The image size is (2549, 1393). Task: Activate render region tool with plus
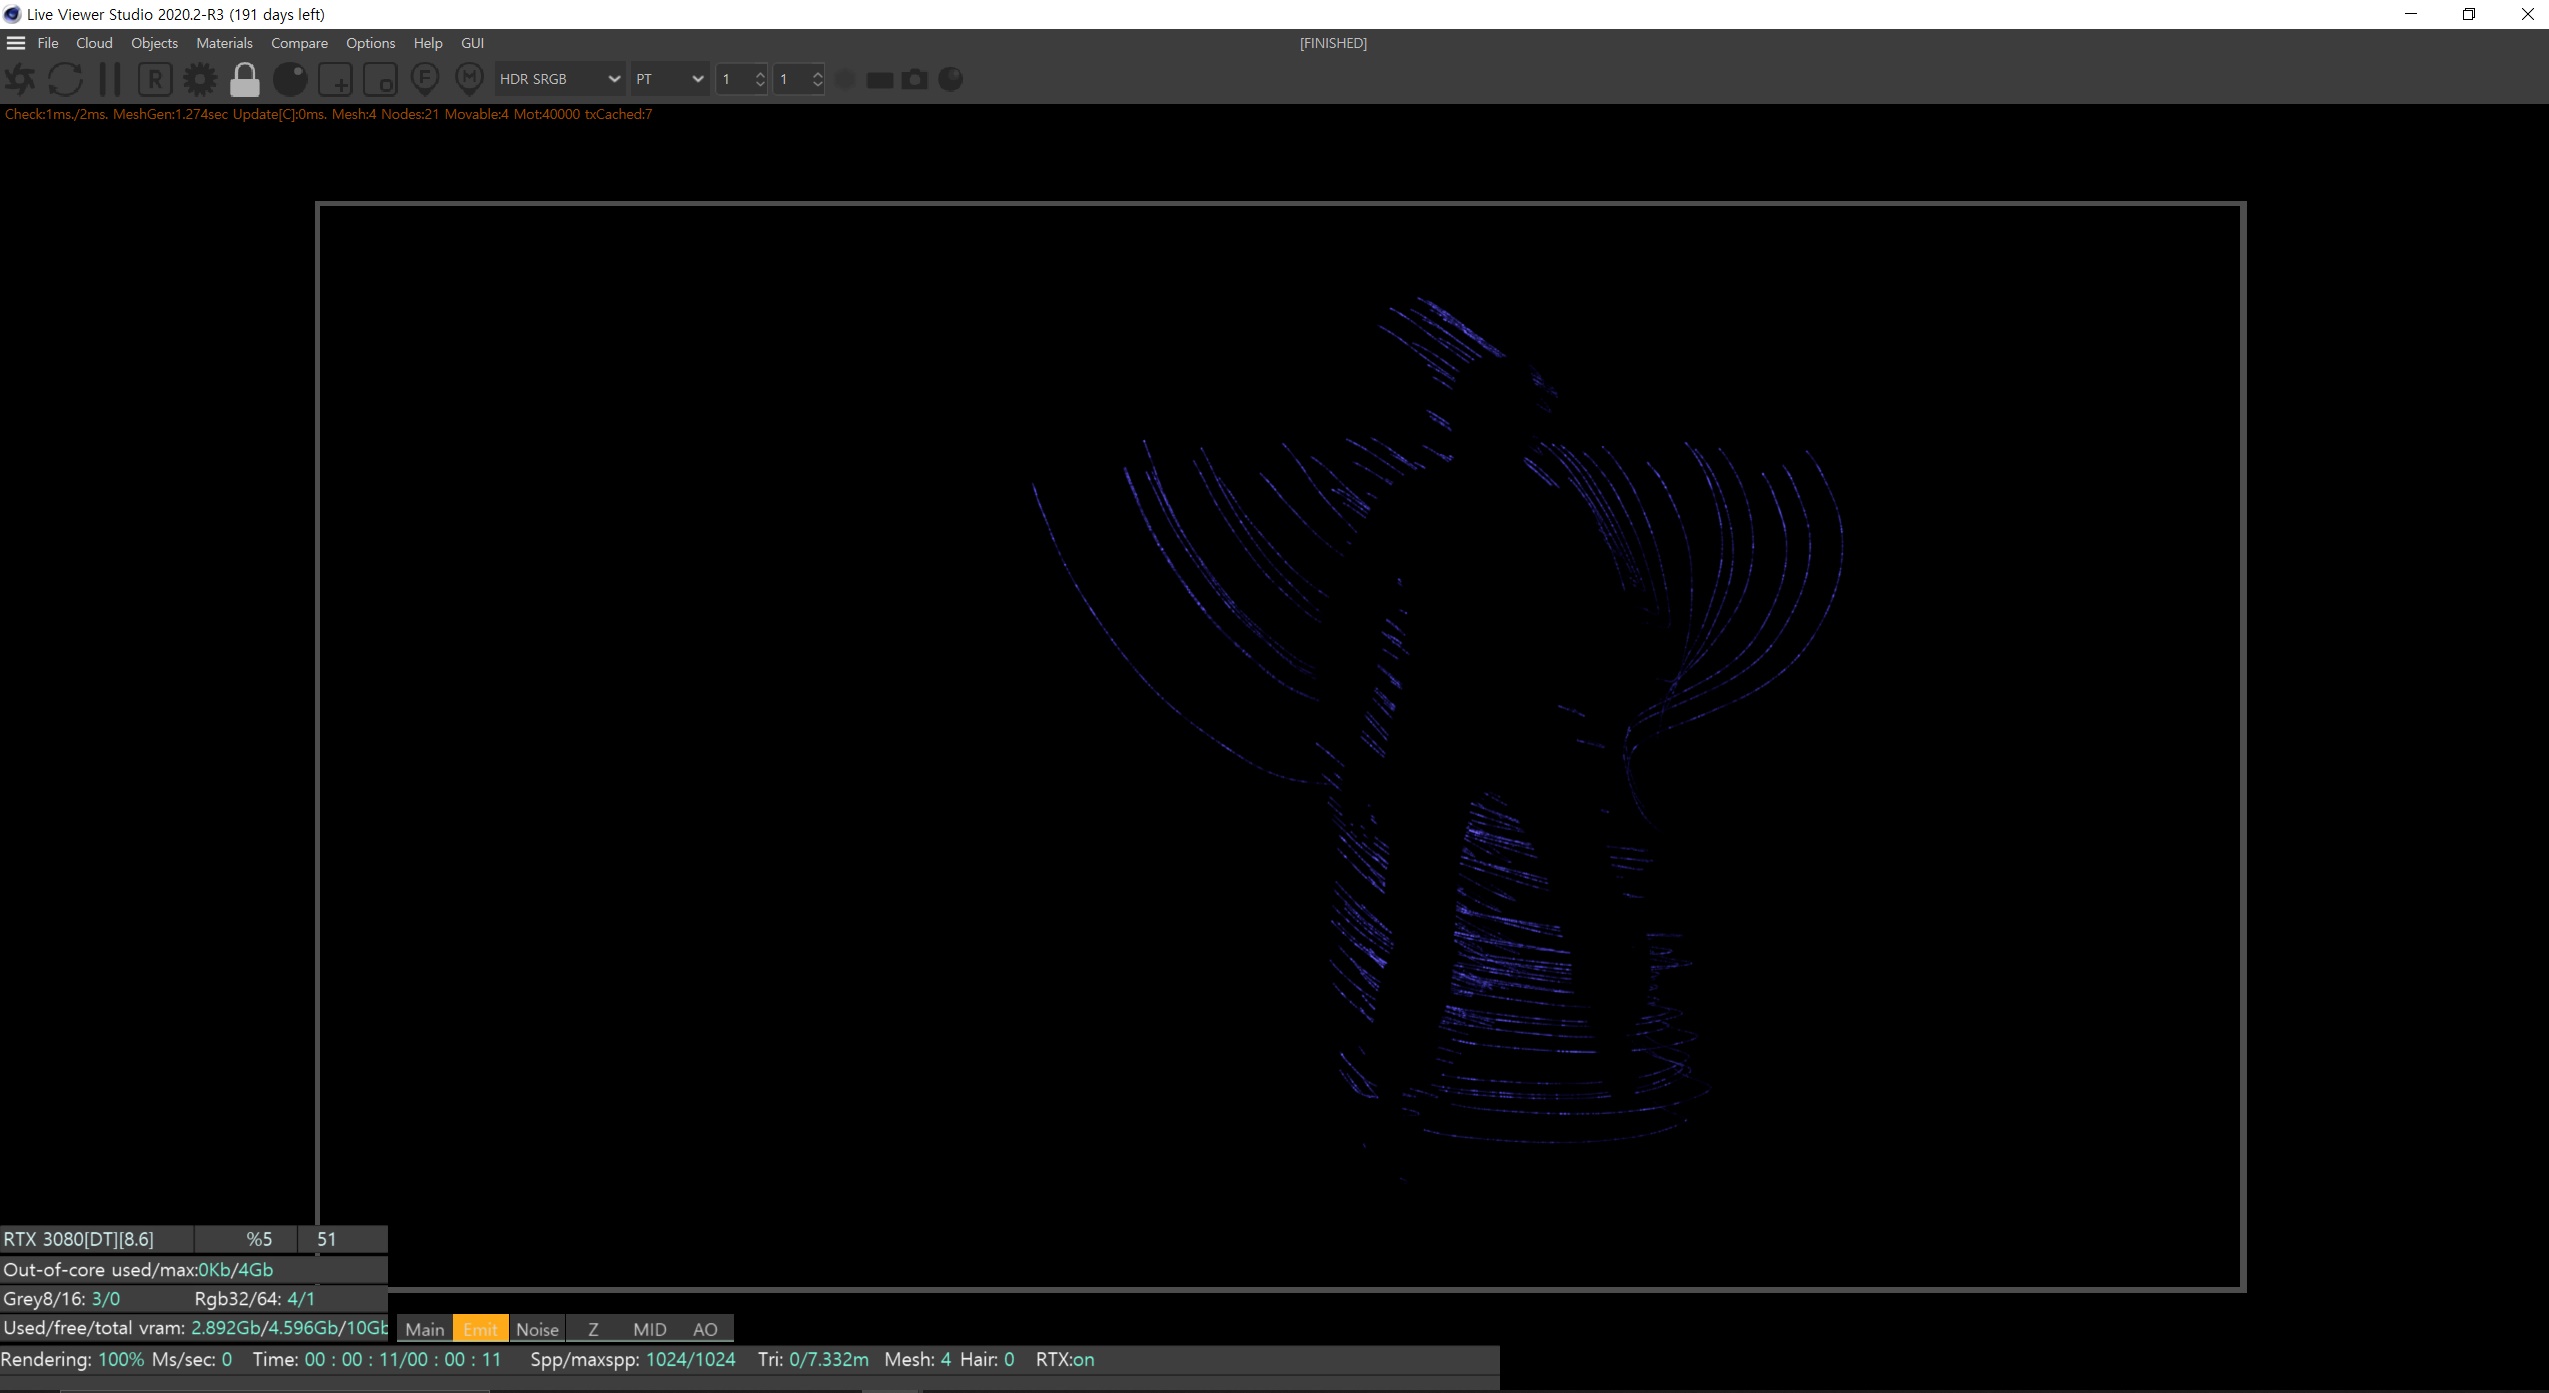pos(335,79)
